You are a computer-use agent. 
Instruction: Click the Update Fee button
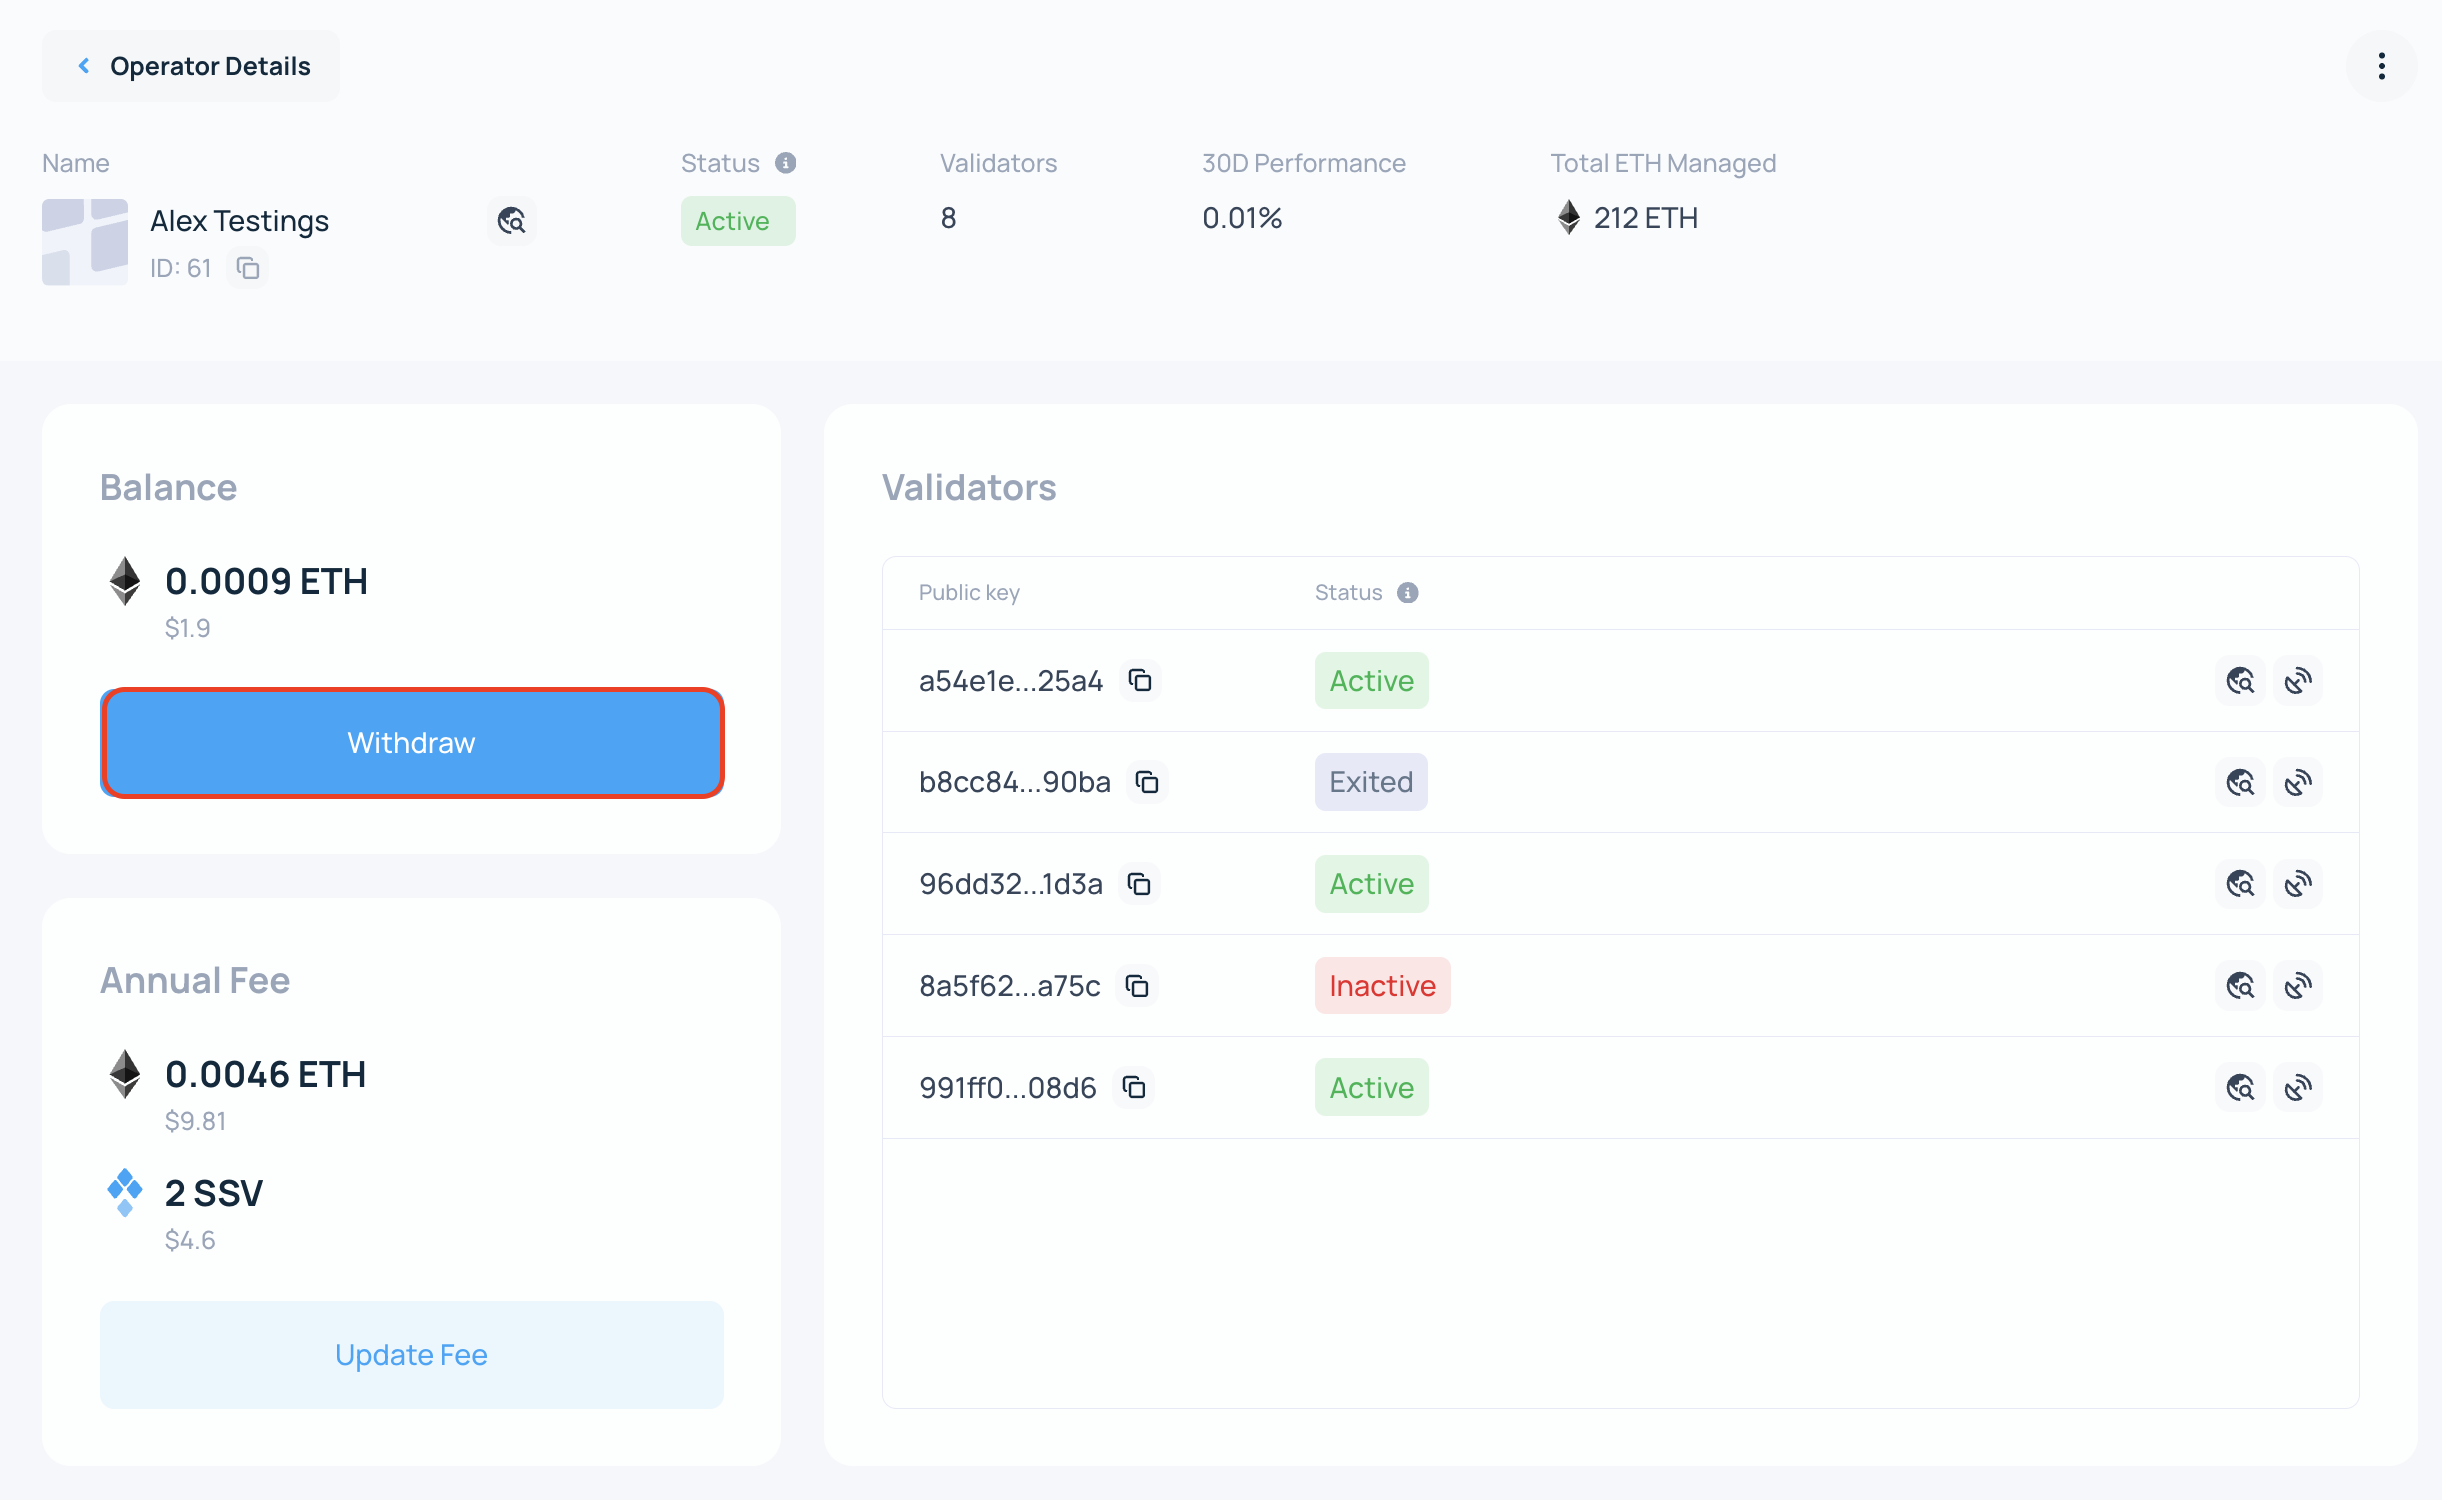click(411, 1355)
